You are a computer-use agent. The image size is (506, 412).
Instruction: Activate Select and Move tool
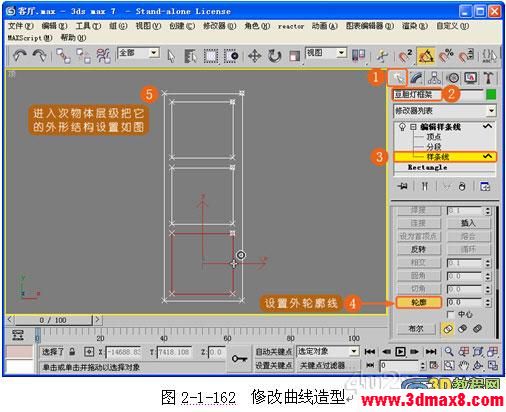click(254, 56)
